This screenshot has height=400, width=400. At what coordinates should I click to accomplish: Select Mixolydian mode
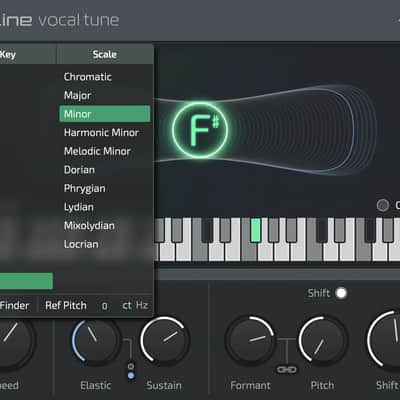point(89,226)
